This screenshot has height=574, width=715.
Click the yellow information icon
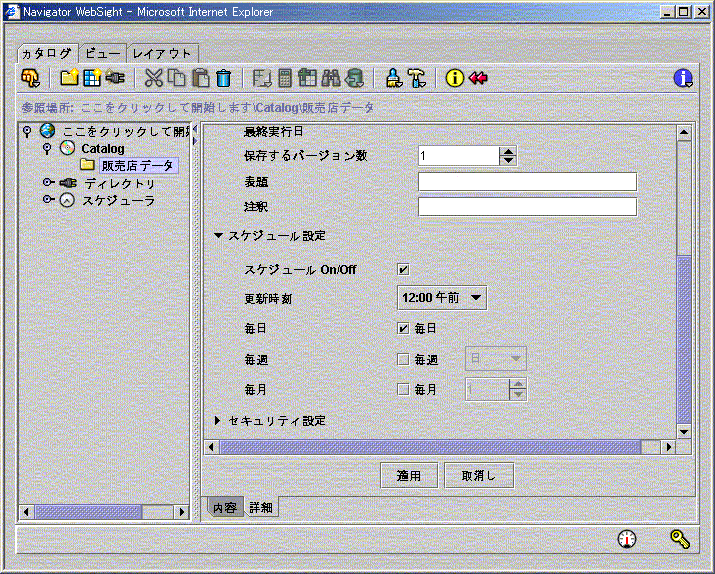[x=454, y=78]
